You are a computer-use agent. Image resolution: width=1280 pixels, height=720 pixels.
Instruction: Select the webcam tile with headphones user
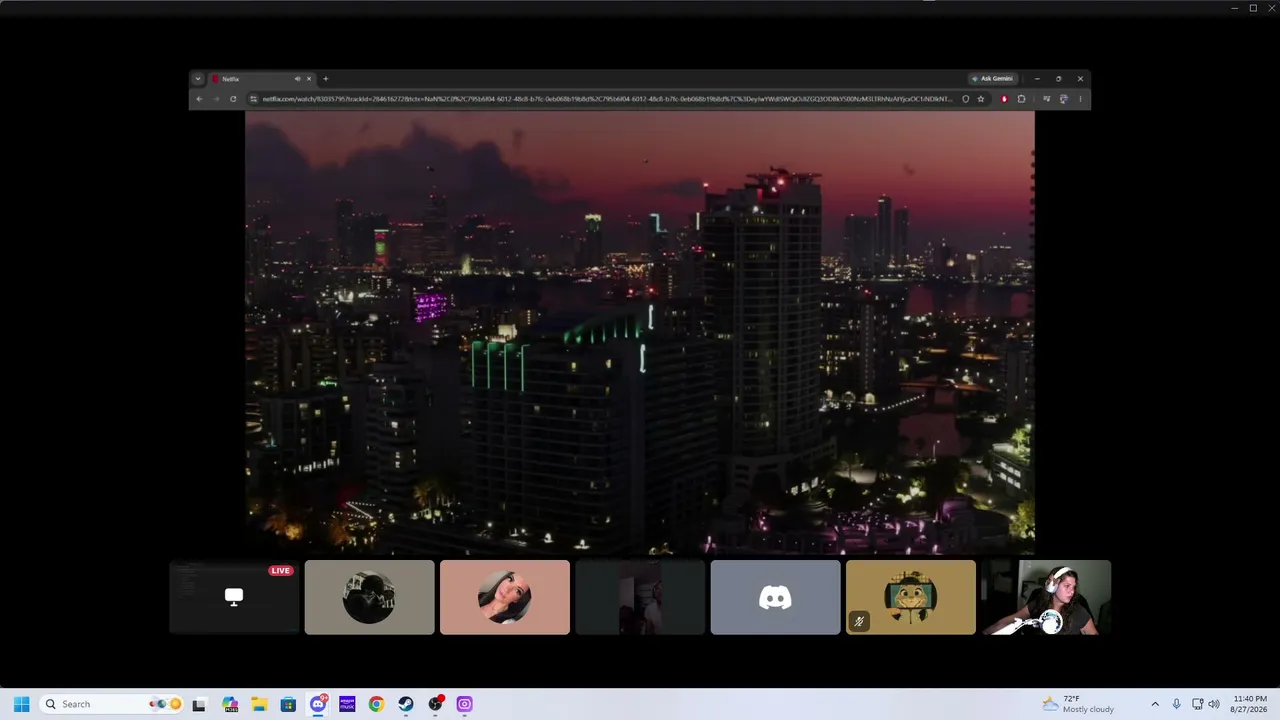click(1046, 597)
